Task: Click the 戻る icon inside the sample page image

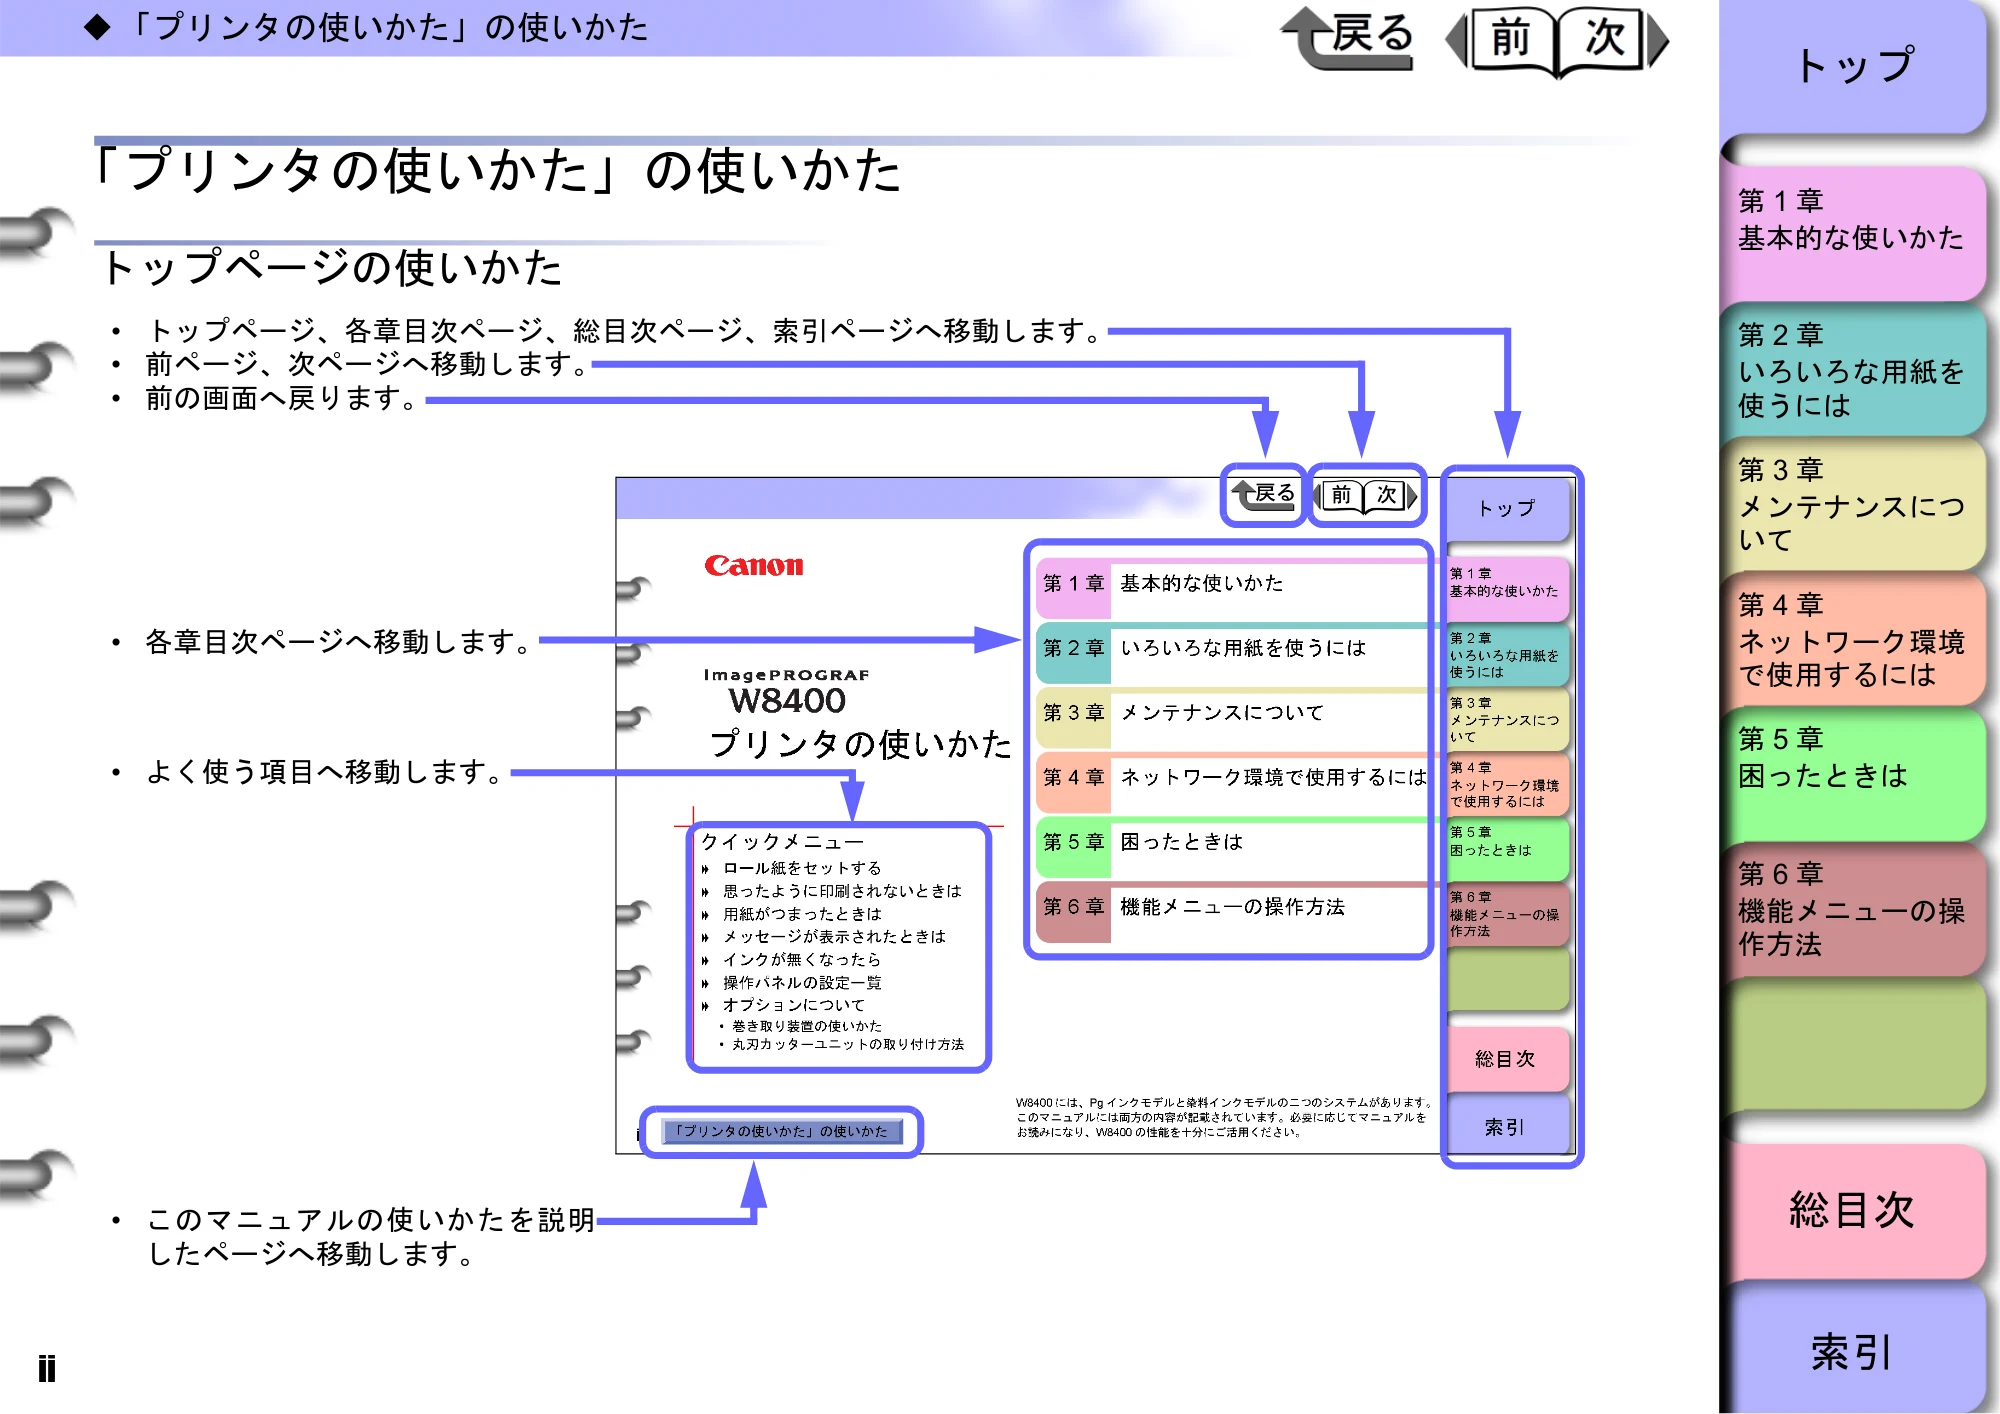Action: click(x=1264, y=494)
